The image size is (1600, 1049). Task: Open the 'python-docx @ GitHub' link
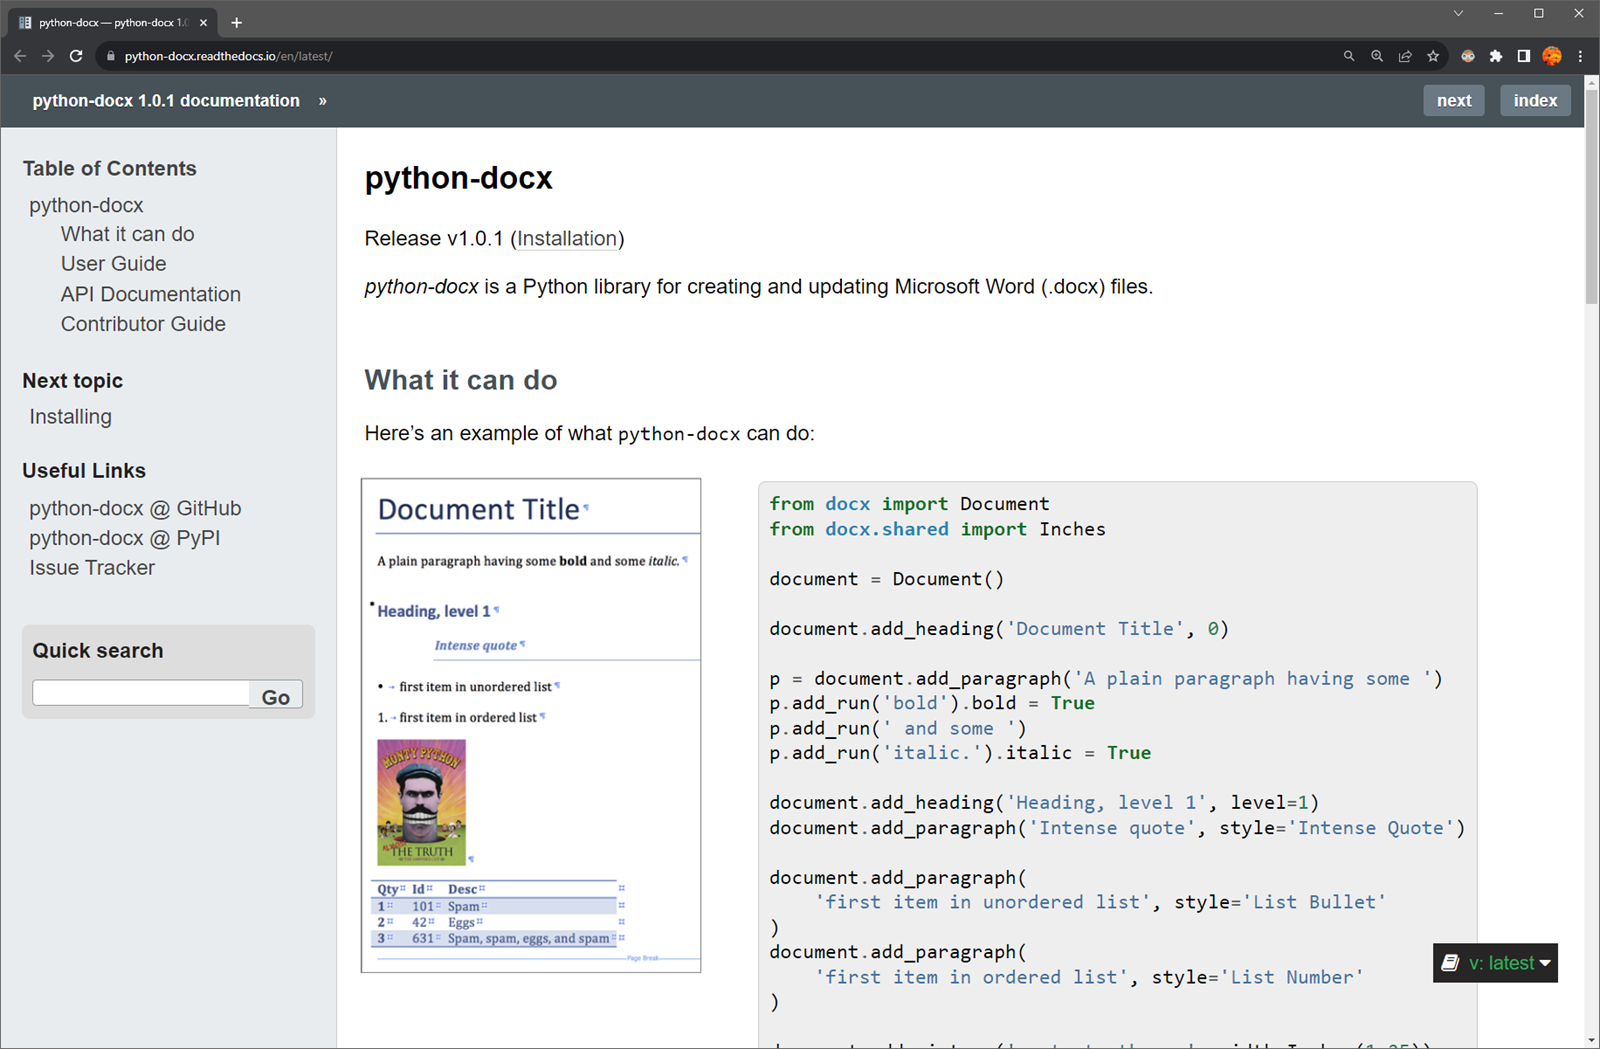coord(135,508)
